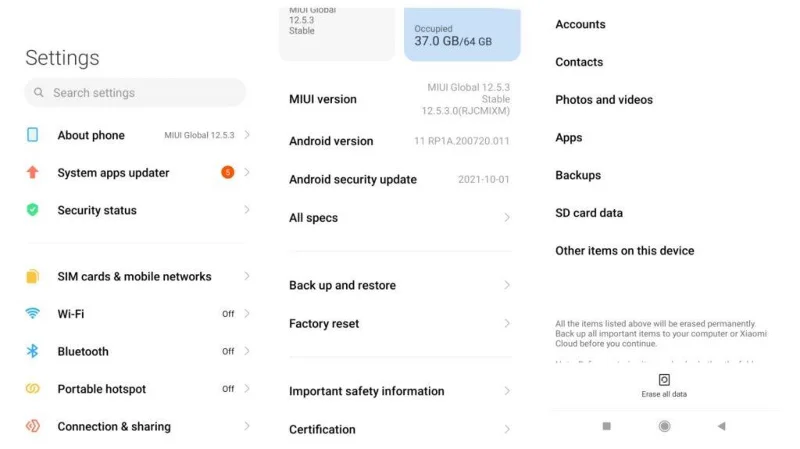Open All specs
This screenshot has width=800, height=449.
[400, 217]
